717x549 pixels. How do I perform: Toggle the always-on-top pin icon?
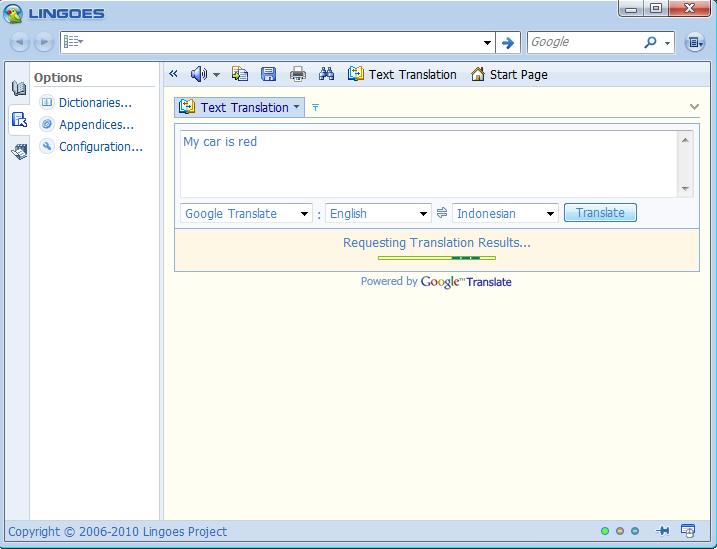point(663,531)
